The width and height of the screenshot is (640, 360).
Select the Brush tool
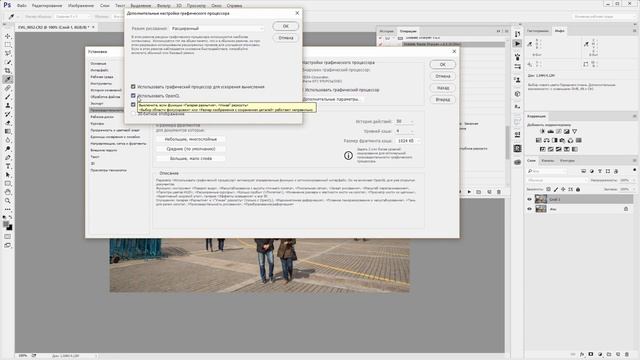coord(8,97)
